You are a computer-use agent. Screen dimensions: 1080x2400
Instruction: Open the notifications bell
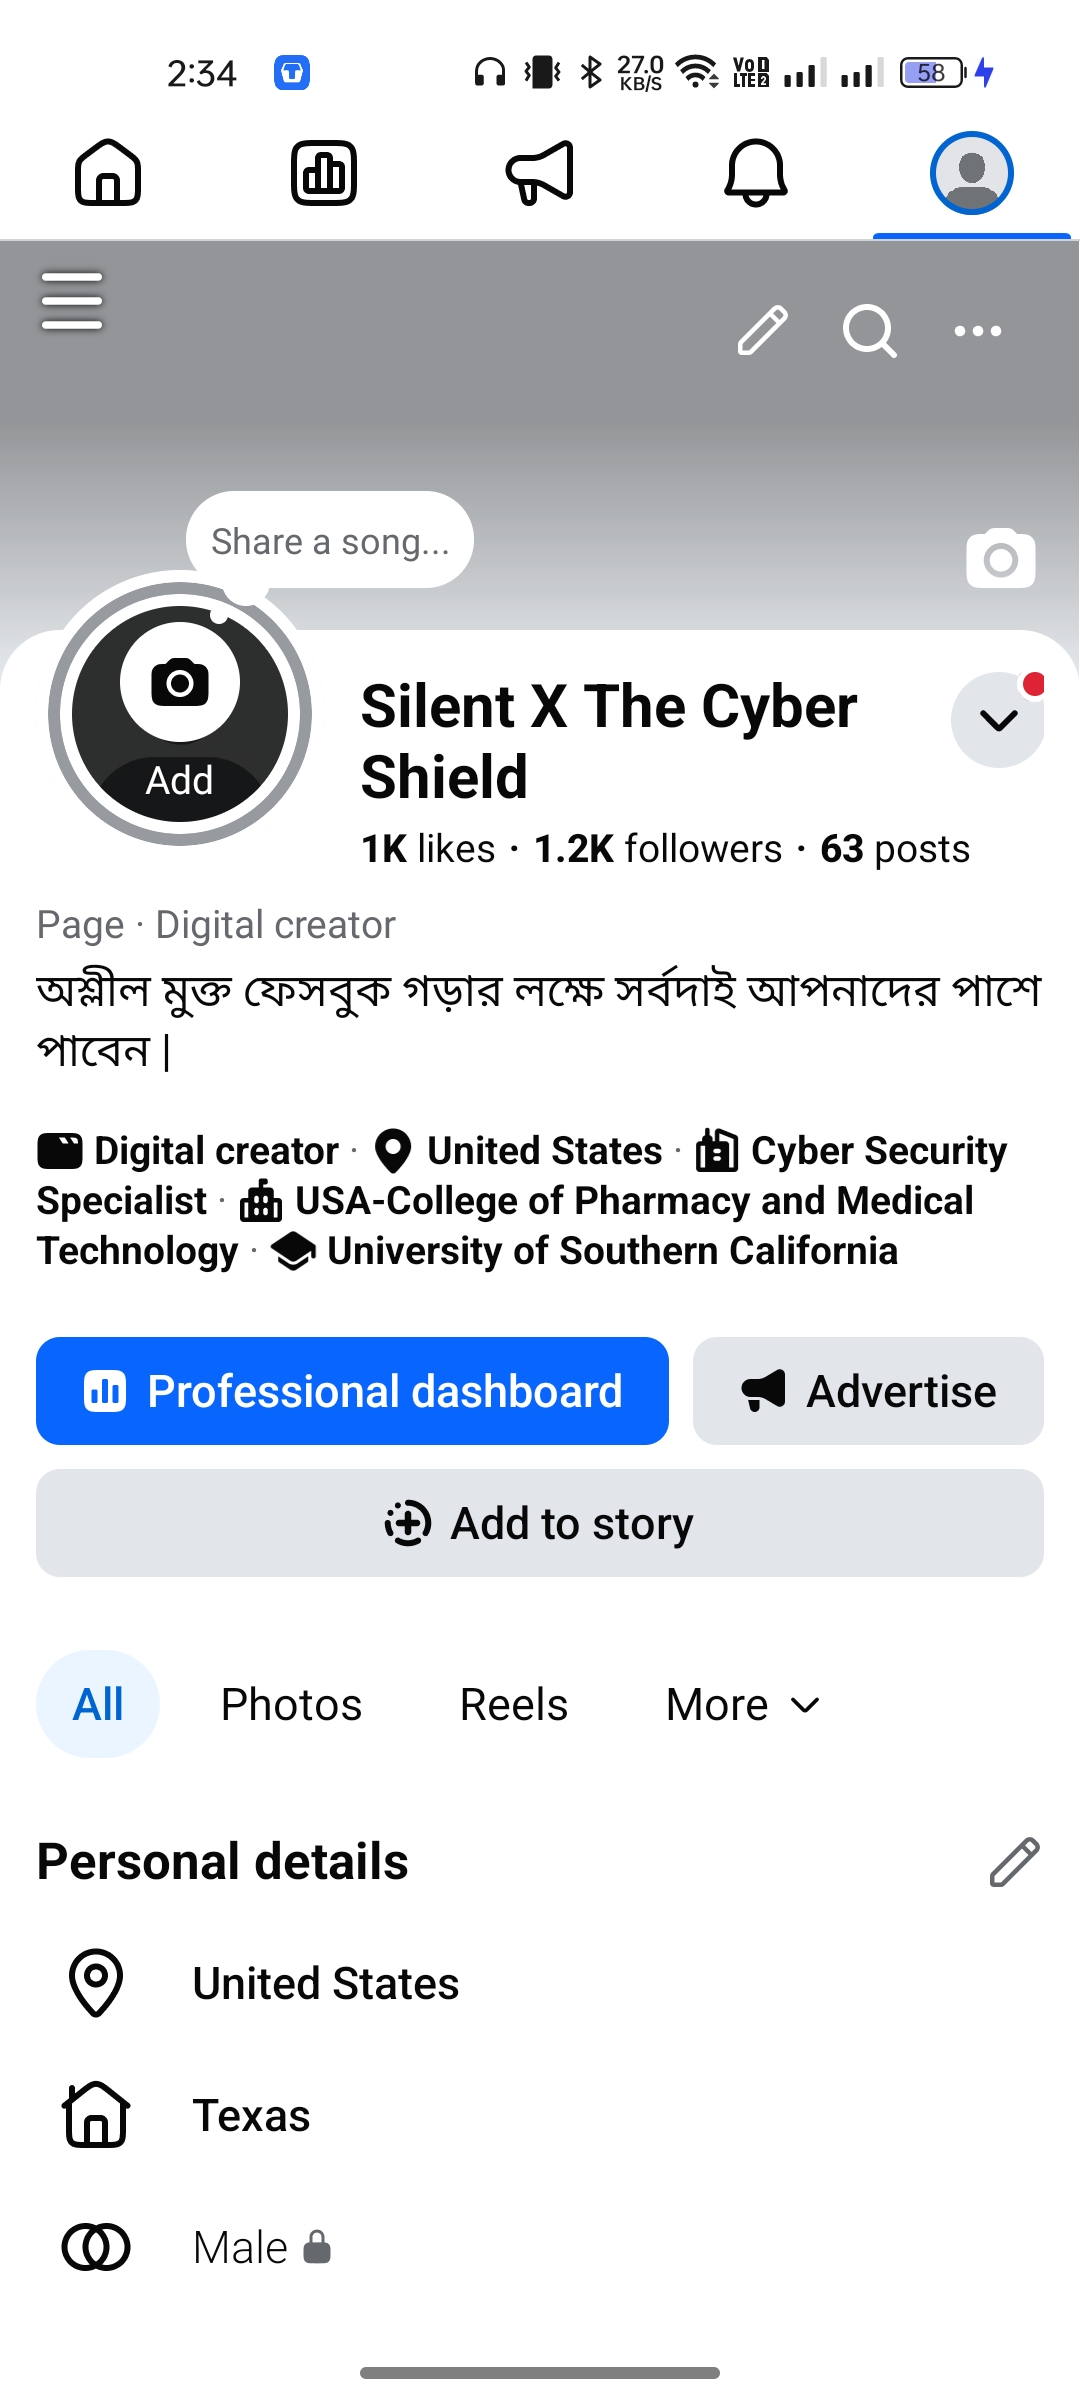tap(756, 173)
